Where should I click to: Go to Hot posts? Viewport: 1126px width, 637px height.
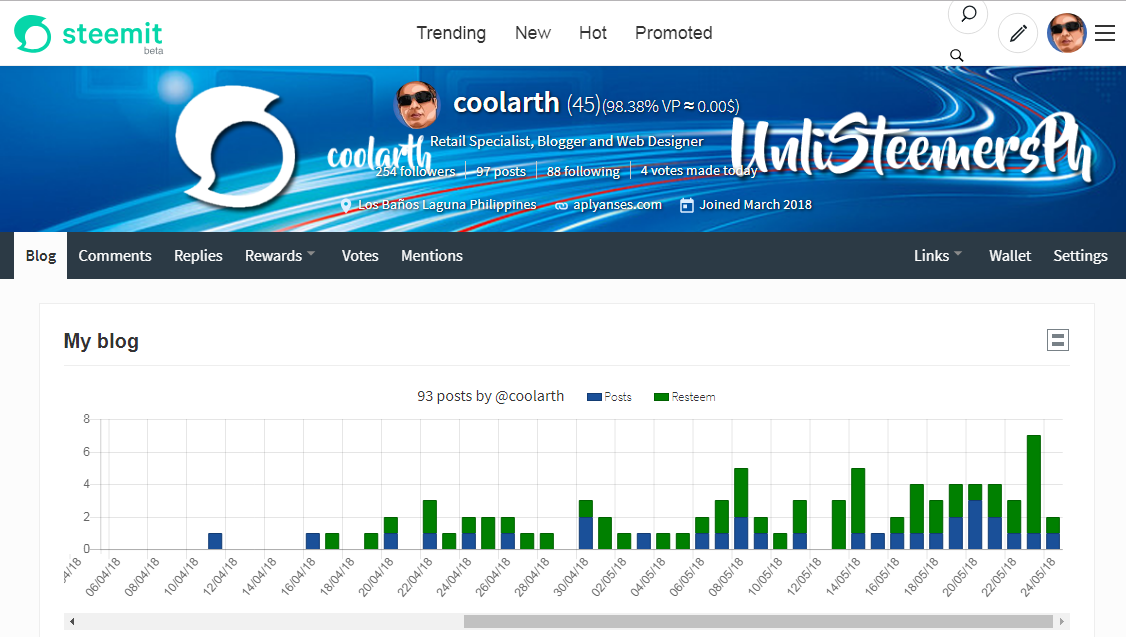[x=593, y=33]
